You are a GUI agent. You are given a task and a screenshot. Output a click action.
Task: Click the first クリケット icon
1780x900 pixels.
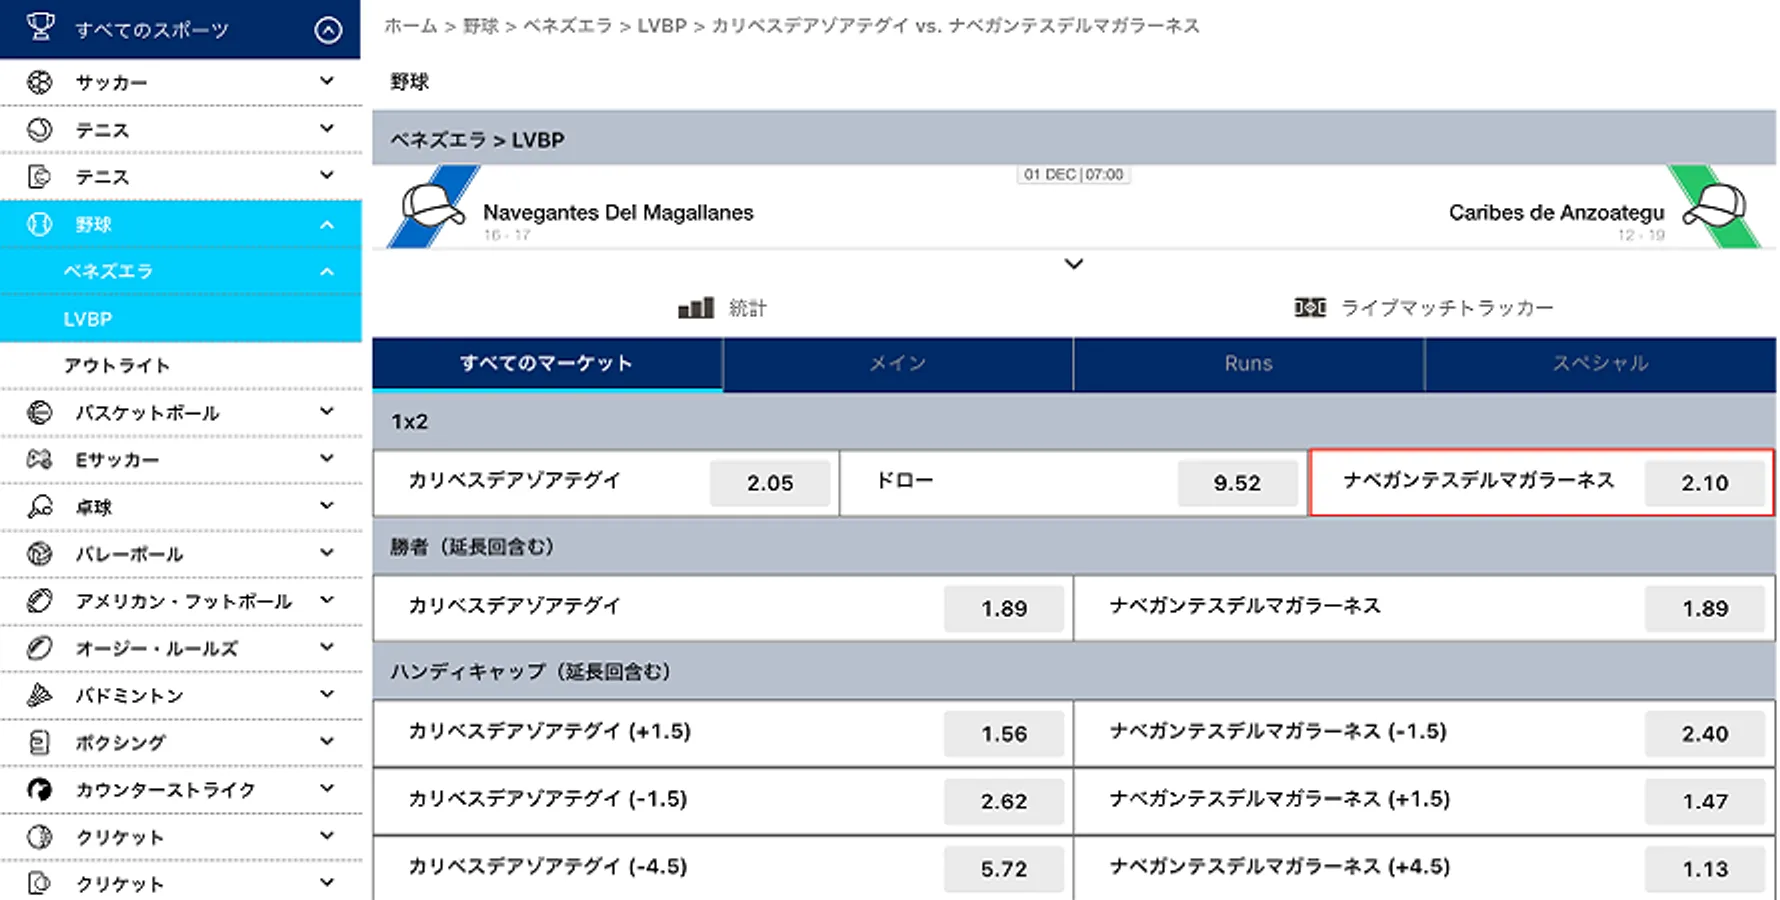coord(40,837)
